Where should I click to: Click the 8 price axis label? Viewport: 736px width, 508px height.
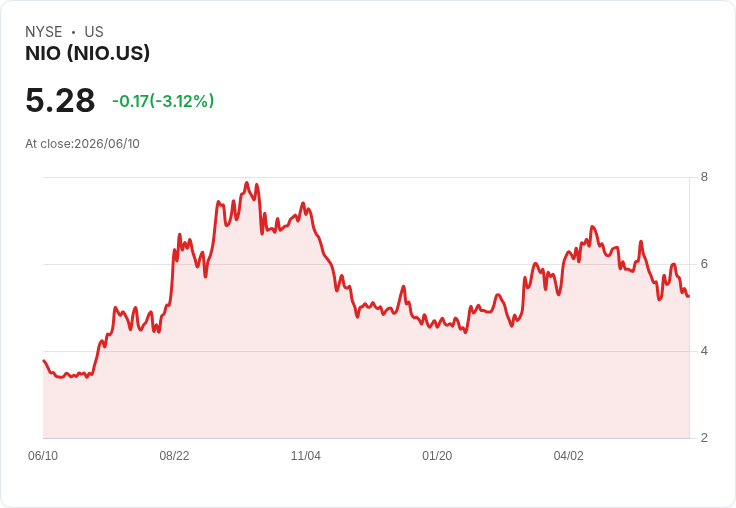pos(704,177)
